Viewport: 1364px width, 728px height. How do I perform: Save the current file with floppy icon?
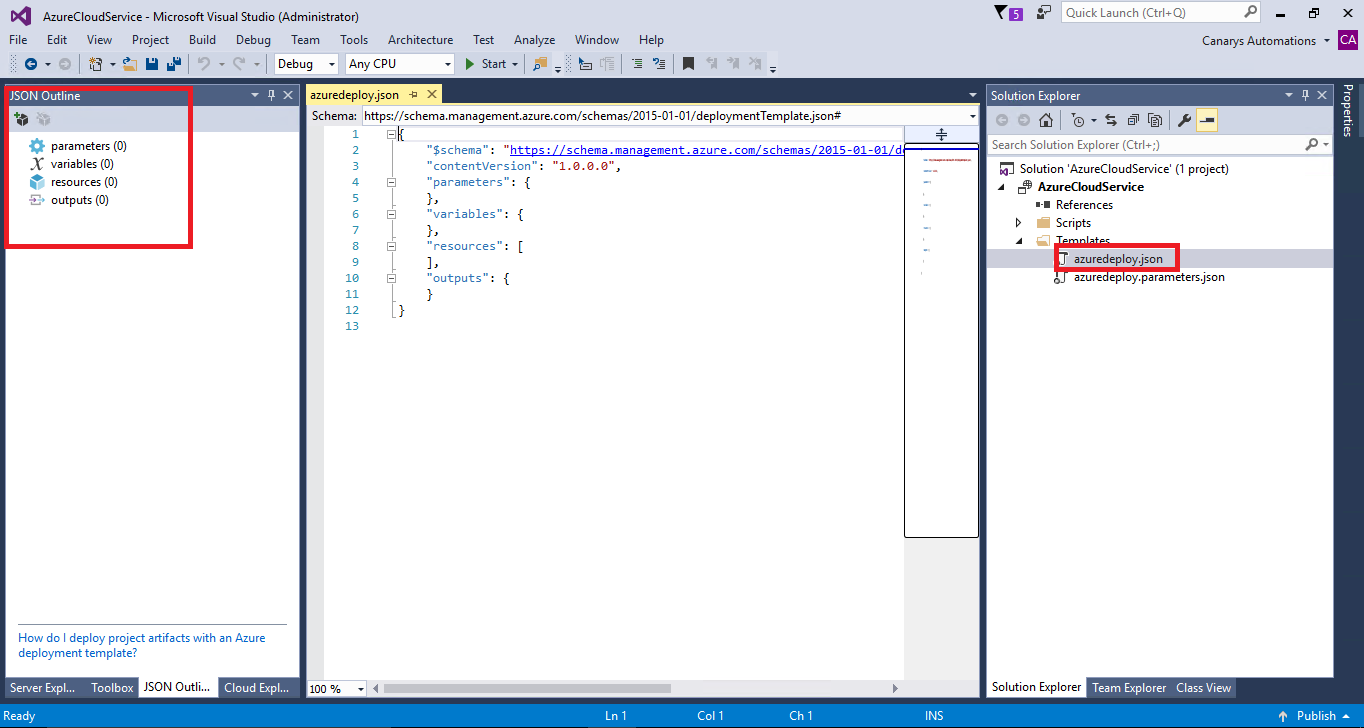(x=152, y=64)
